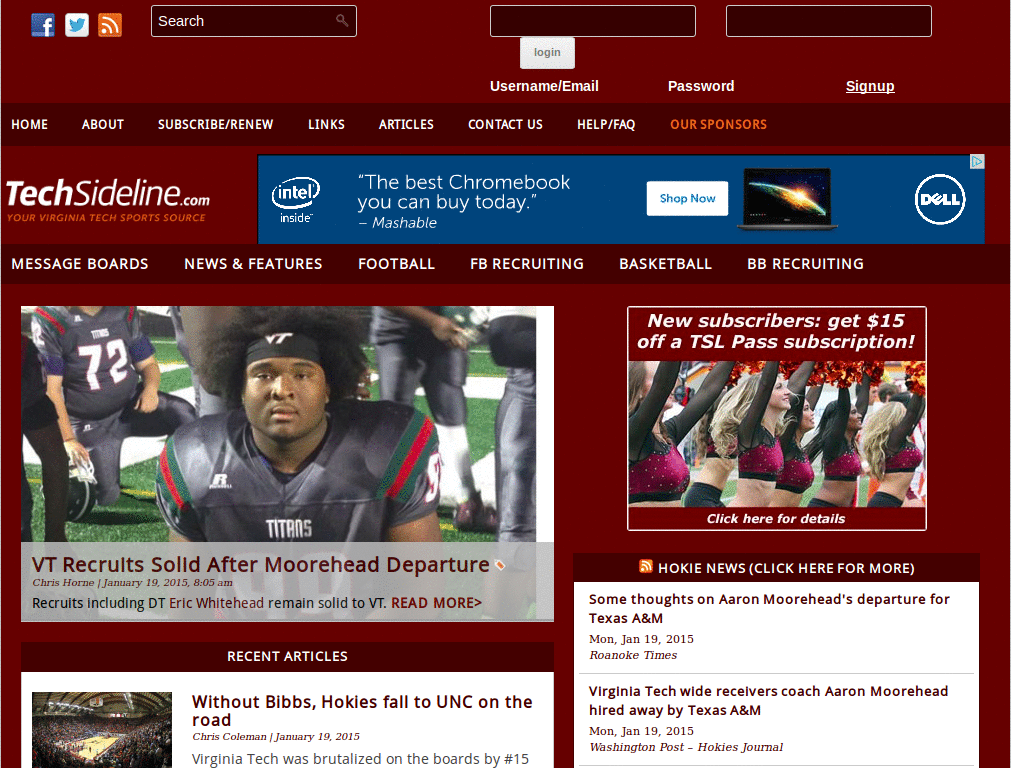
Task: Open 'Virginia Tech wide receivers coach' story
Action: coord(768,701)
